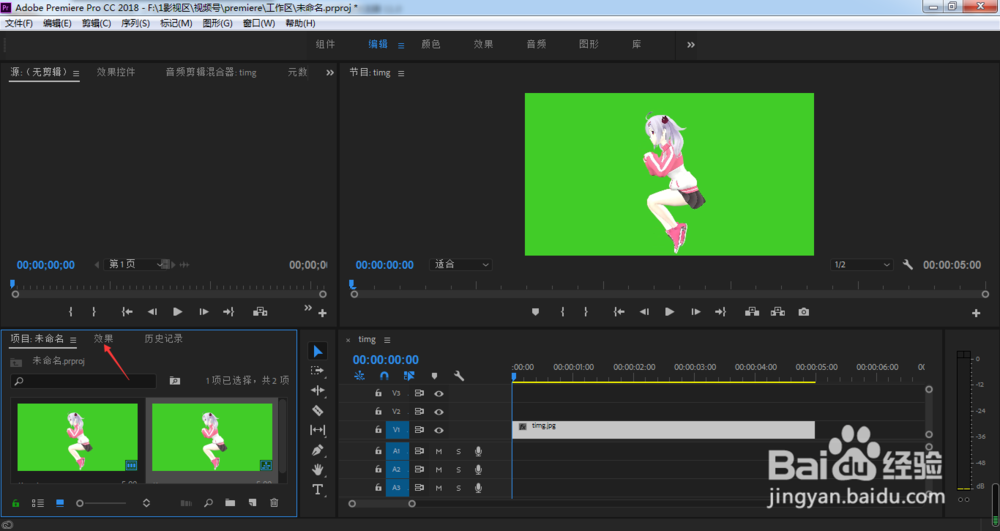The width and height of the screenshot is (1000, 531).
Task: Open the timg timeline panel menu
Action: click(x=387, y=340)
